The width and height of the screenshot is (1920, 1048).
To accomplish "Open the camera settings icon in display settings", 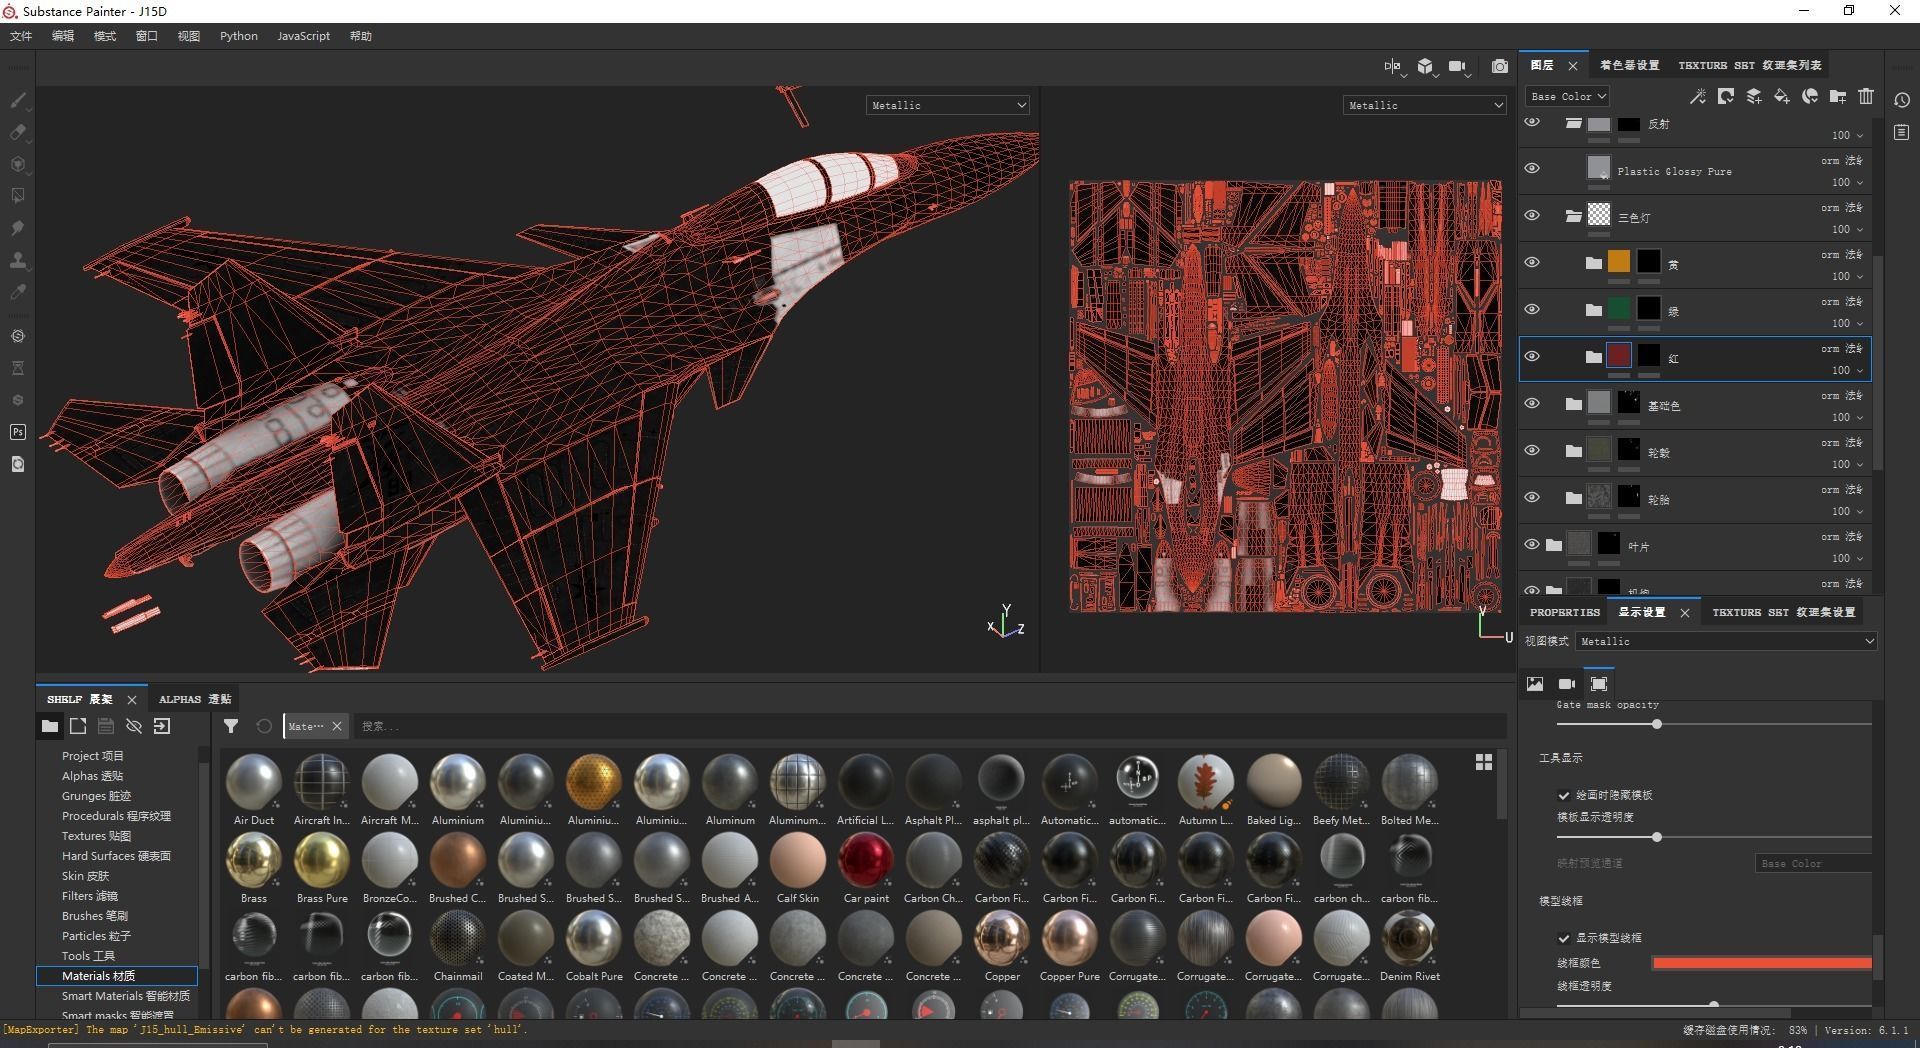I will [x=1567, y=684].
